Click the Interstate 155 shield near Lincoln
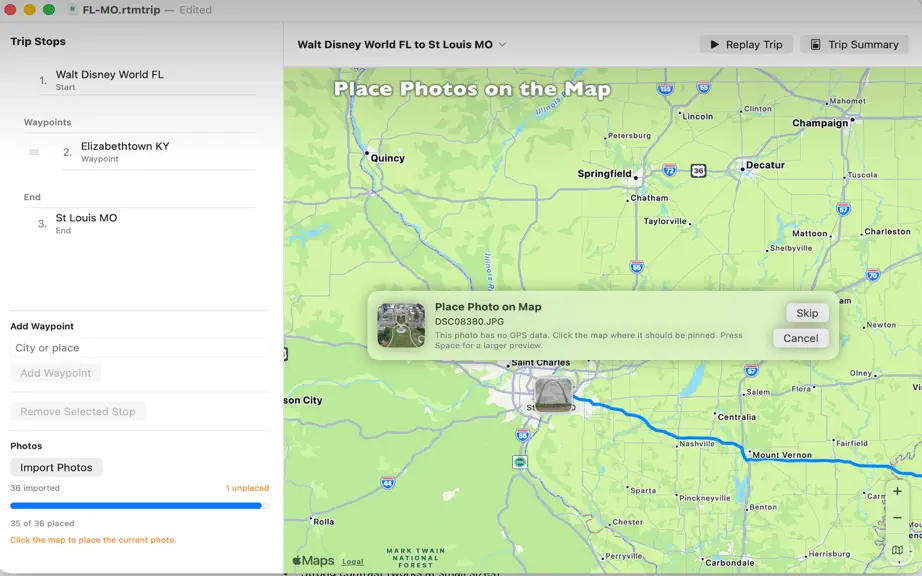Screen dimensions: 922x576 (665, 89)
